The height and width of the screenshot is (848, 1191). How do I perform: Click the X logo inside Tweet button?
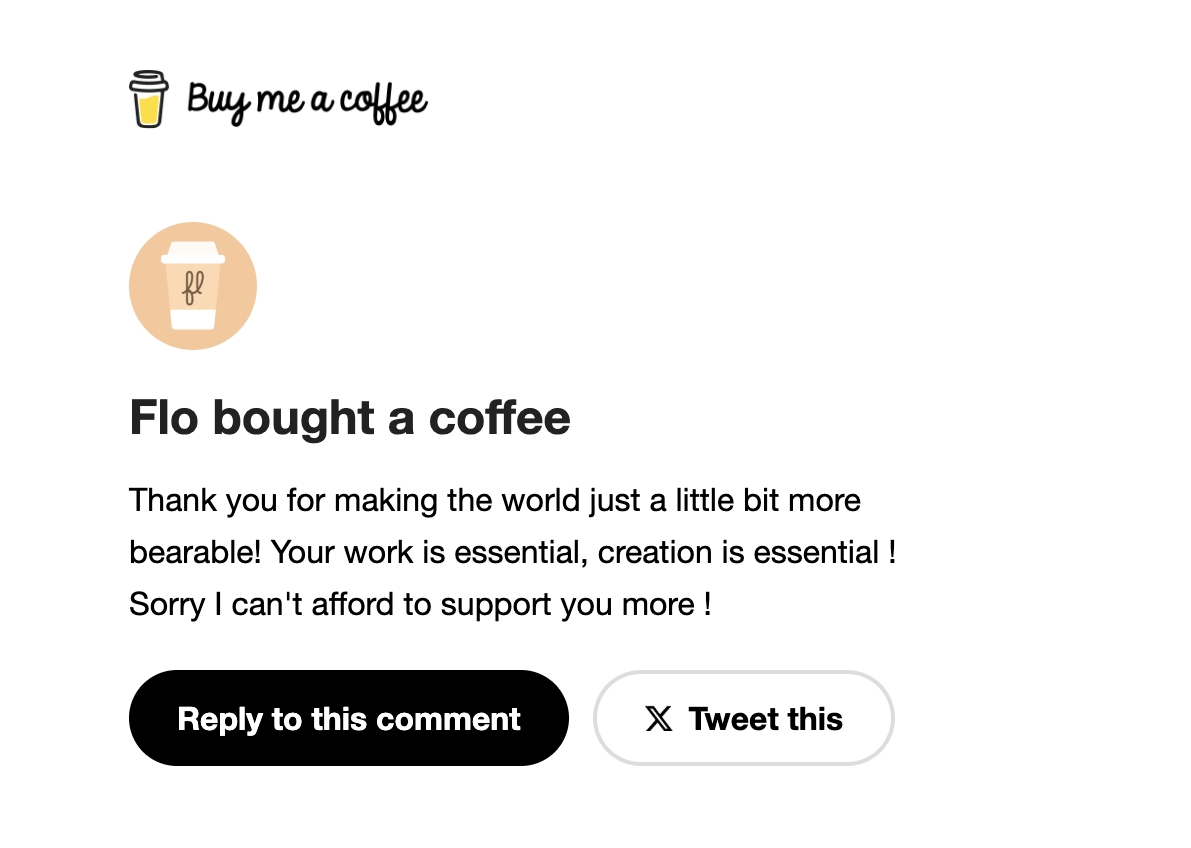(659, 719)
